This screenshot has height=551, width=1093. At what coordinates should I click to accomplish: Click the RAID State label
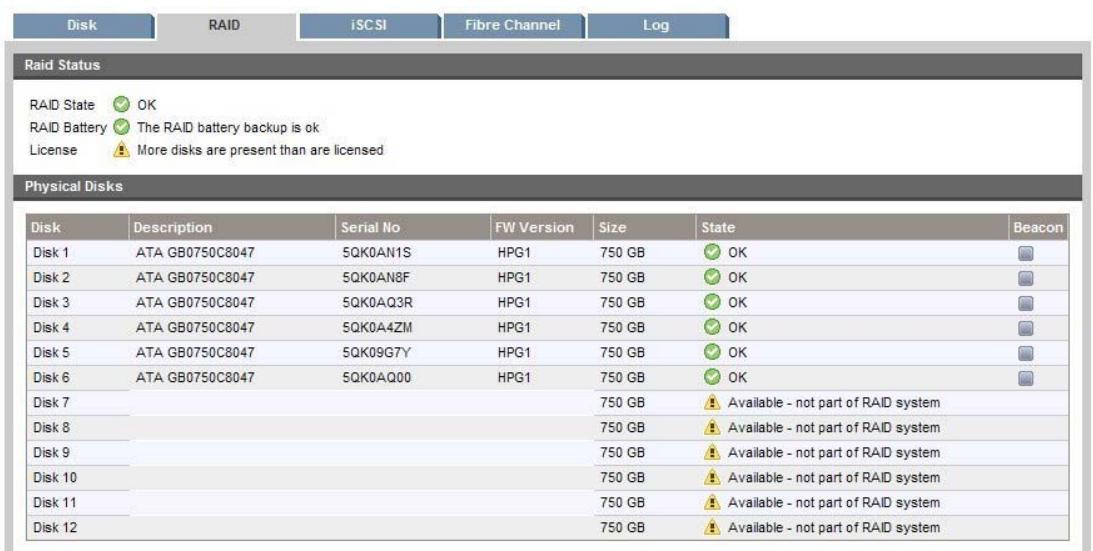tap(62, 105)
